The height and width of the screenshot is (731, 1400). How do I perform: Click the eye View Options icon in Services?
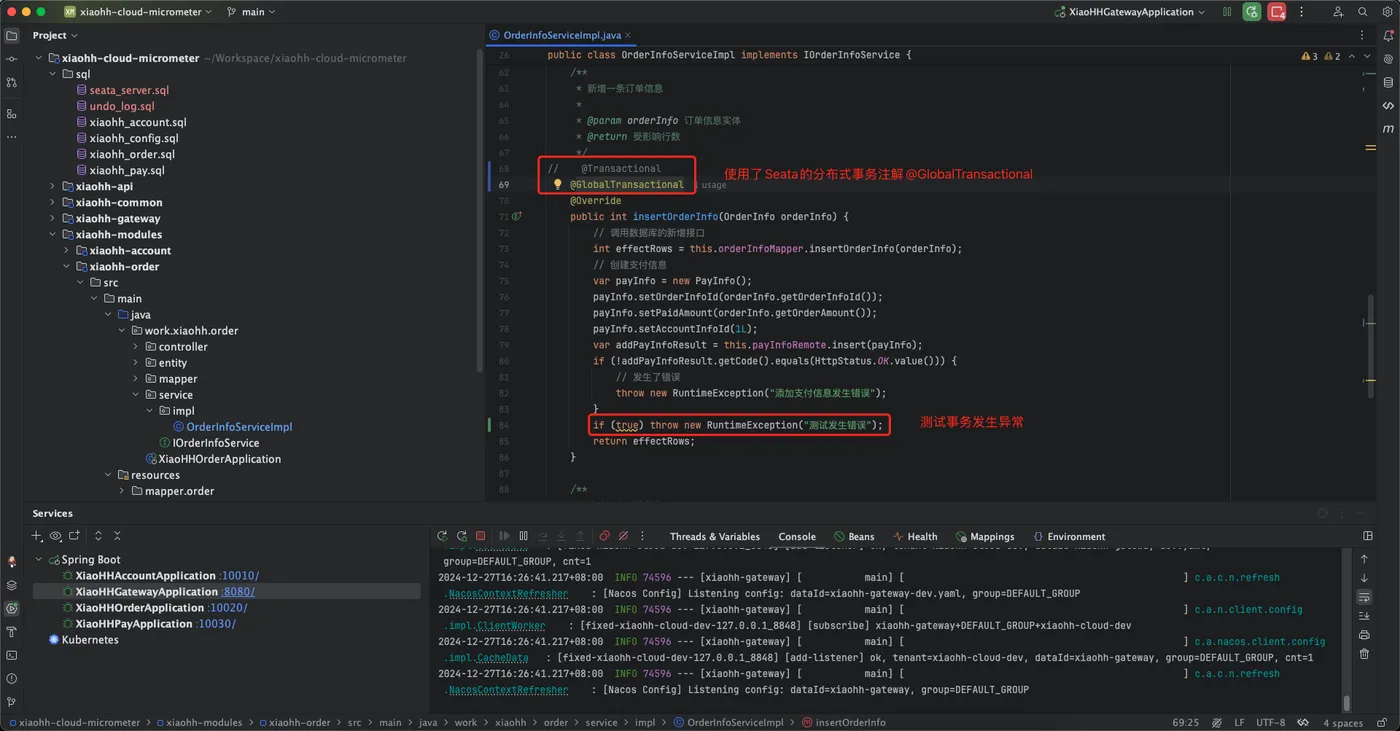56,536
